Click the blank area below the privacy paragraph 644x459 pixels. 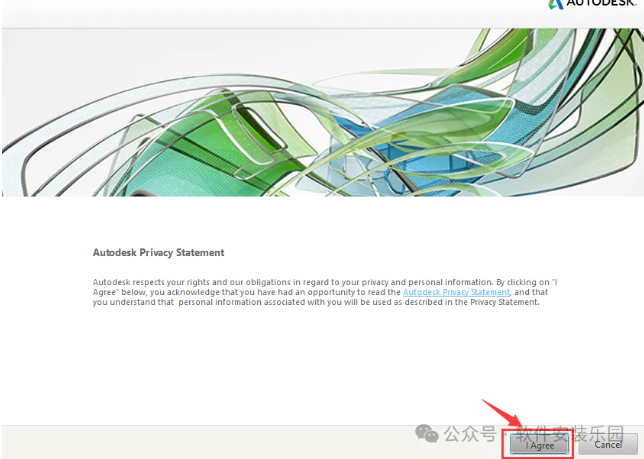tap(320, 360)
